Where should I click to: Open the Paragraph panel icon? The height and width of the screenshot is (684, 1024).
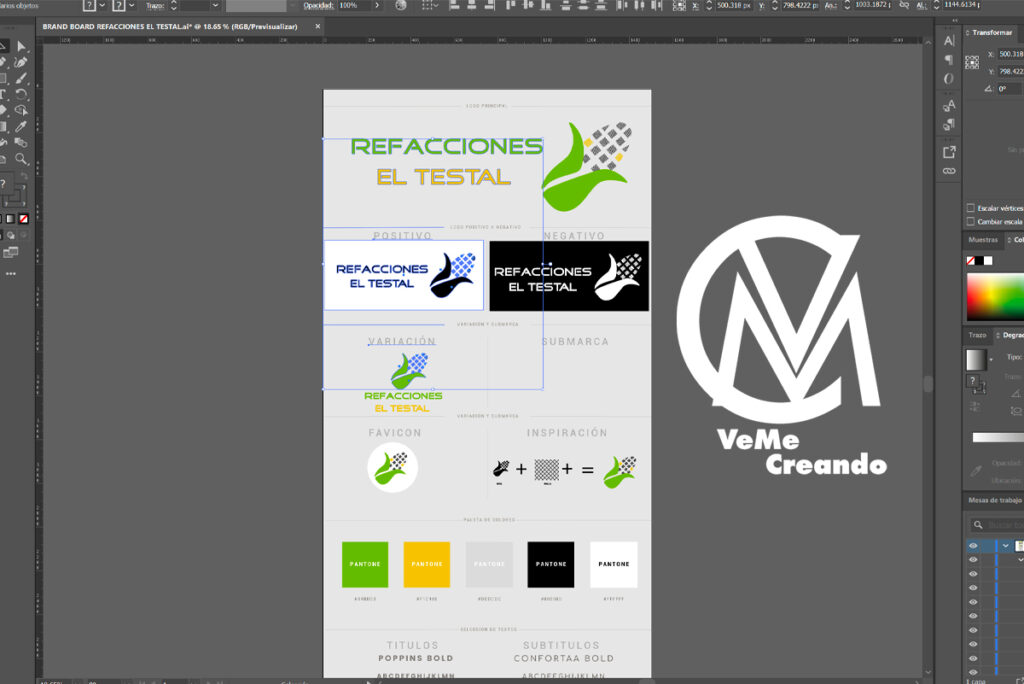(x=949, y=60)
